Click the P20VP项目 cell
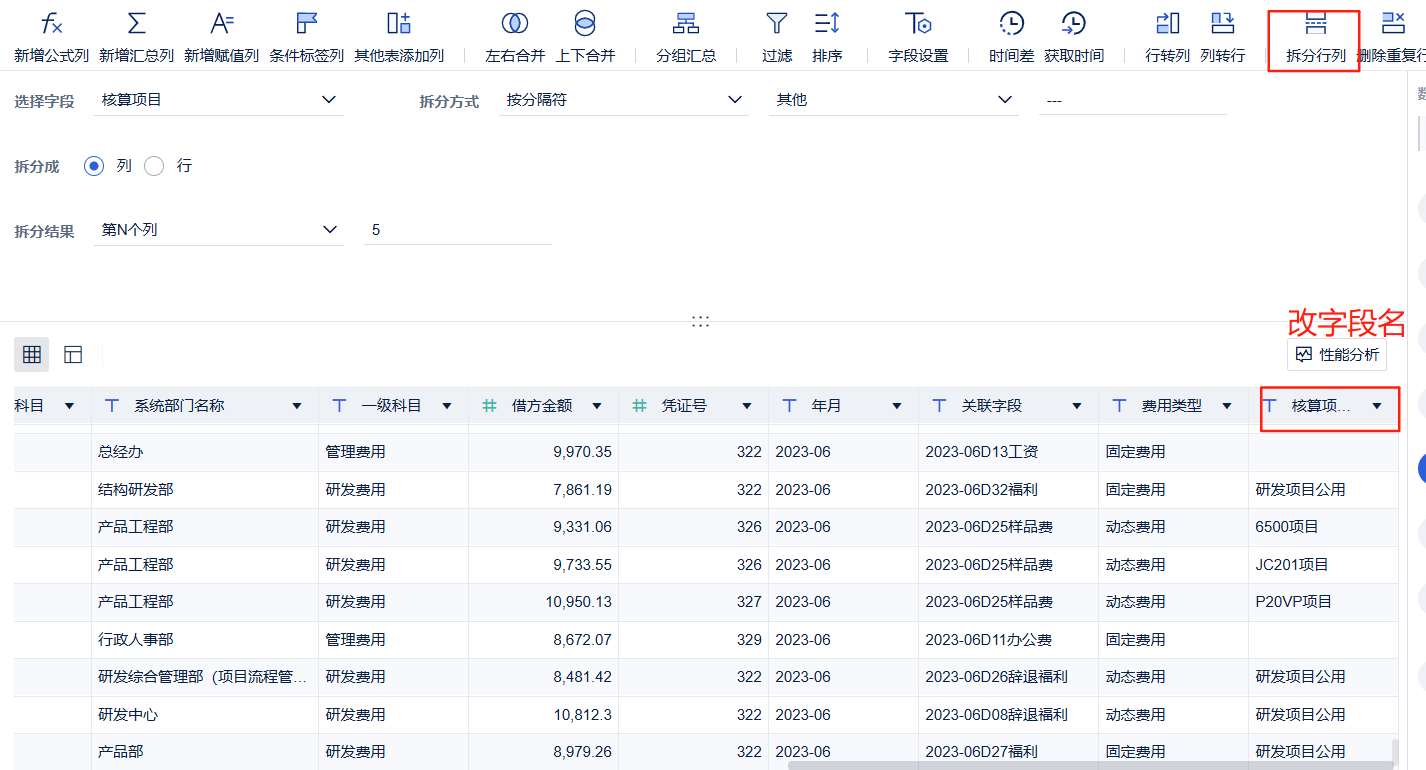Viewport: 1426px width, 770px height. 1324,602
